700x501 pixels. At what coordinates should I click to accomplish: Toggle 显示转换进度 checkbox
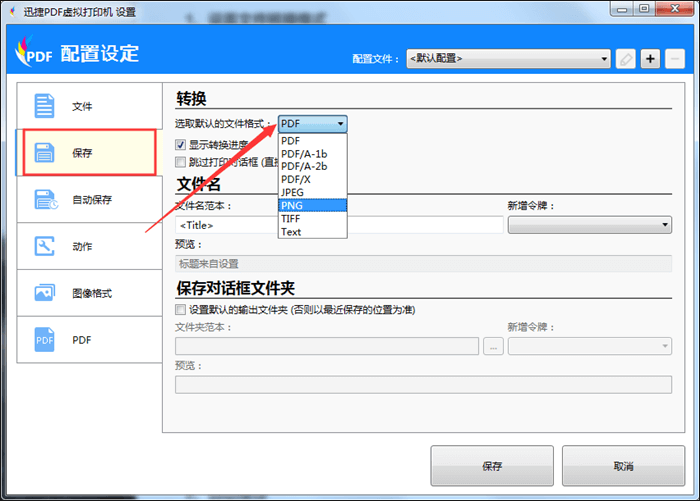(180, 145)
